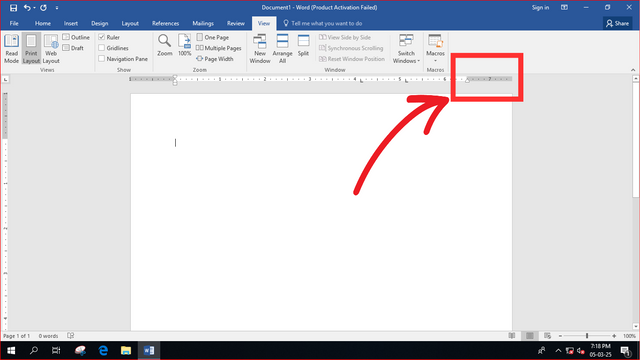Open the Layout ribbon tab
This screenshot has height=360, width=640.
130,23
